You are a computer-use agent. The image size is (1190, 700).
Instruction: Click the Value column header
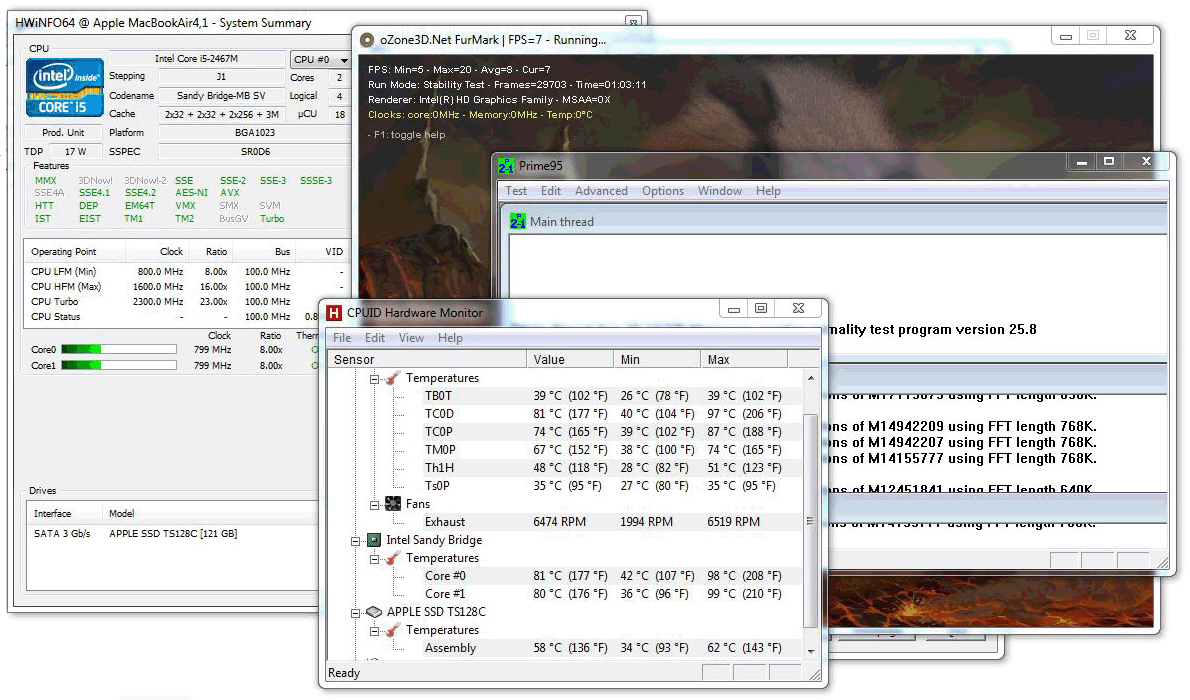point(570,359)
